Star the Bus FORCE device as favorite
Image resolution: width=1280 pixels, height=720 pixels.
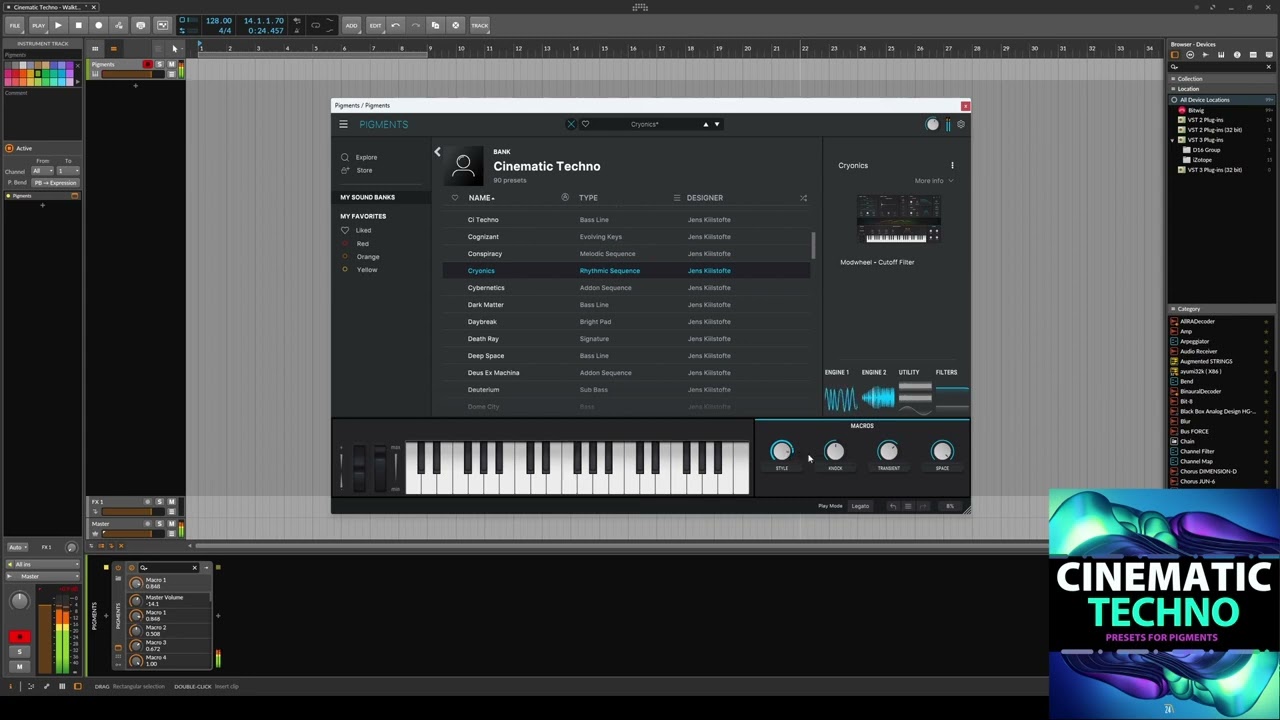click(x=1266, y=431)
